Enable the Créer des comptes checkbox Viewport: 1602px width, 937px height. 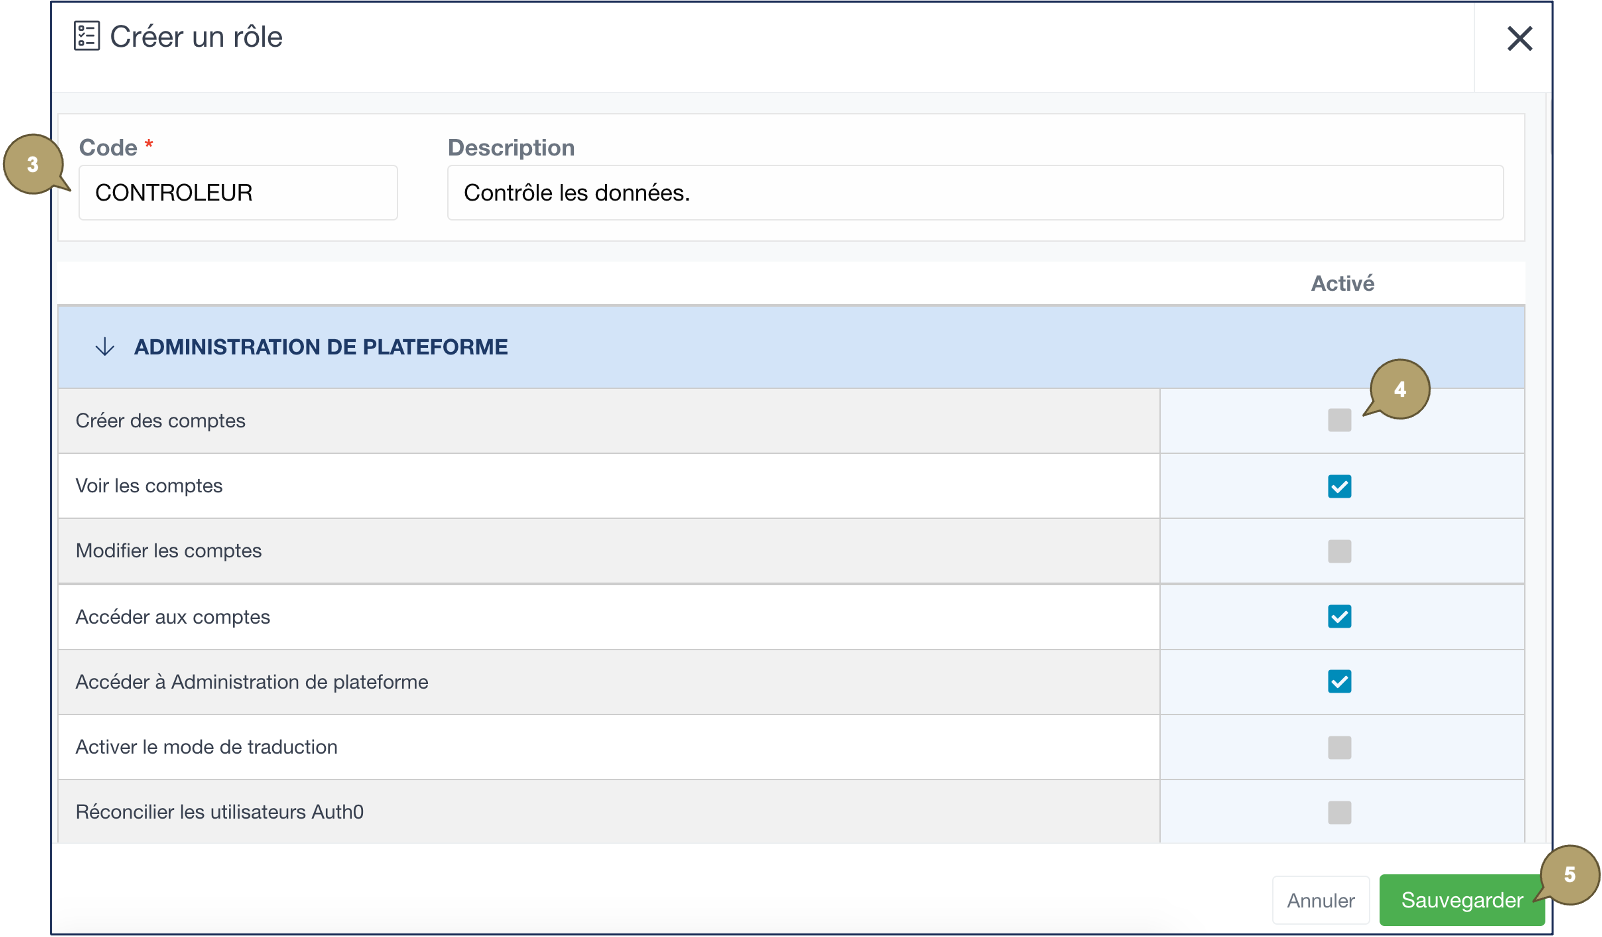(1339, 421)
